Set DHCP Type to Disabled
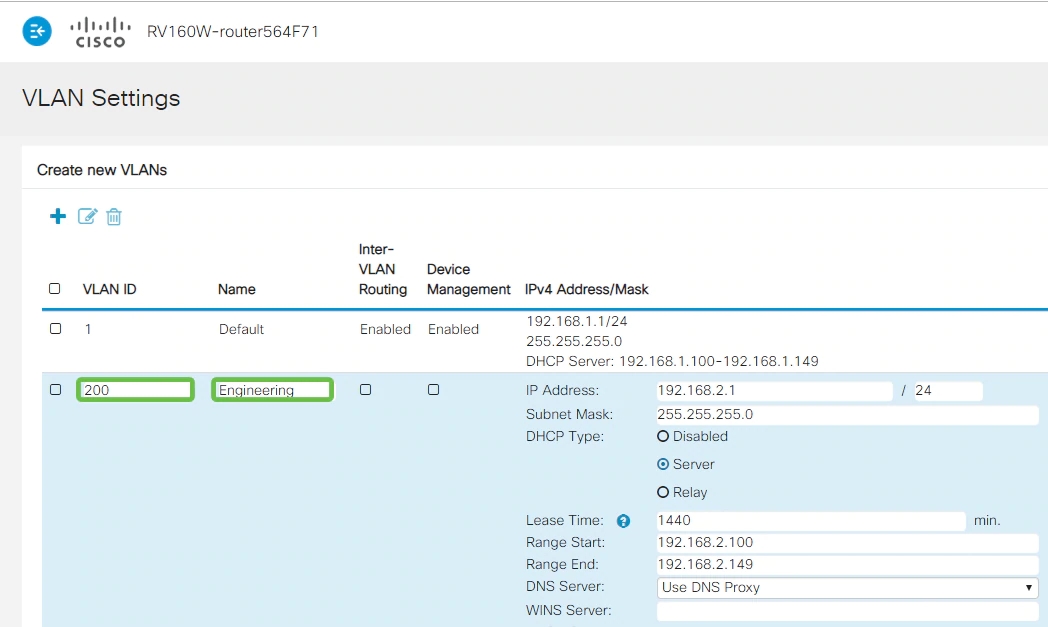Screen dimensions: 1048x627 click(x=663, y=436)
